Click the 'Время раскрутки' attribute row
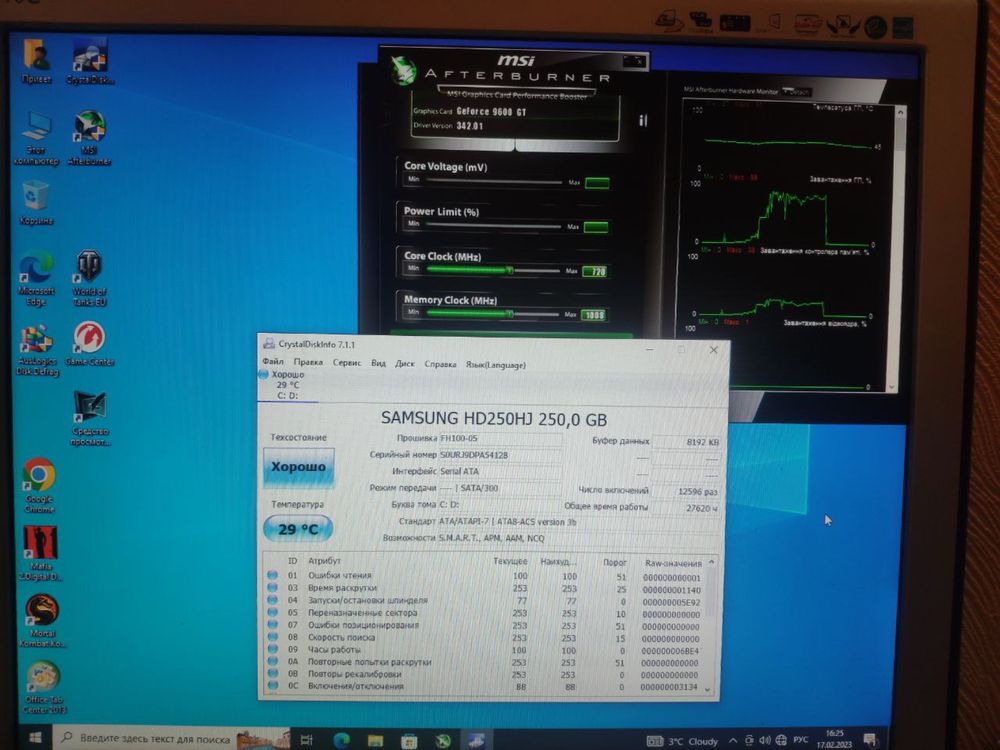 [x=485, y=588]
